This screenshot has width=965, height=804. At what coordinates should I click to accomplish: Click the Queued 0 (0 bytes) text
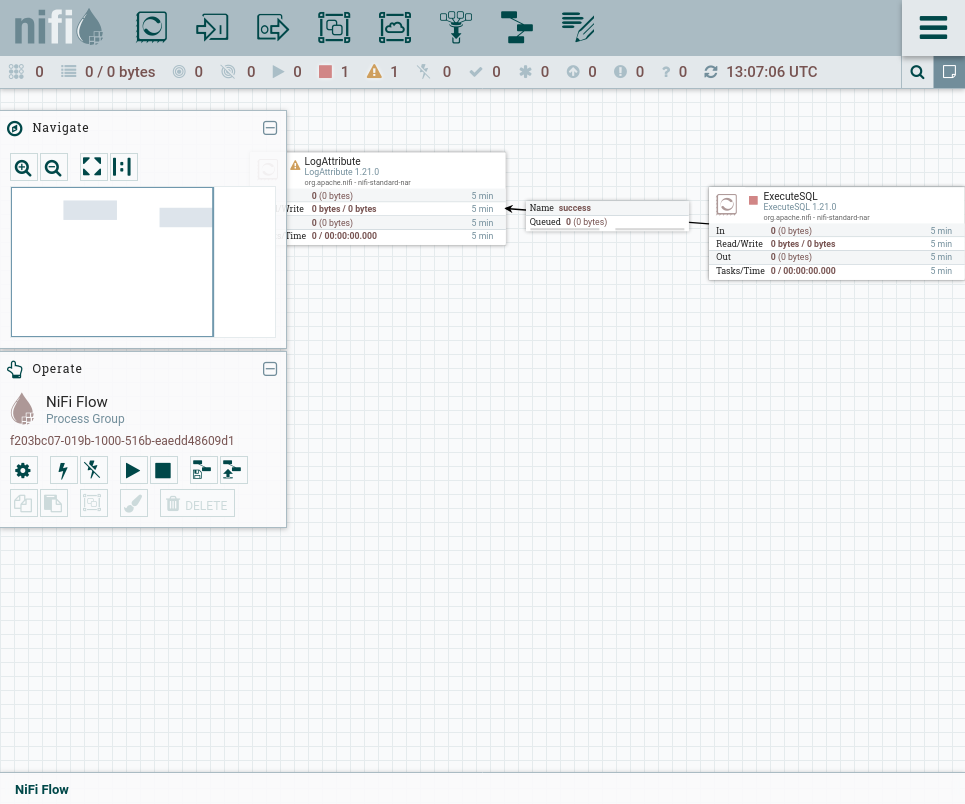coord(568,222)
